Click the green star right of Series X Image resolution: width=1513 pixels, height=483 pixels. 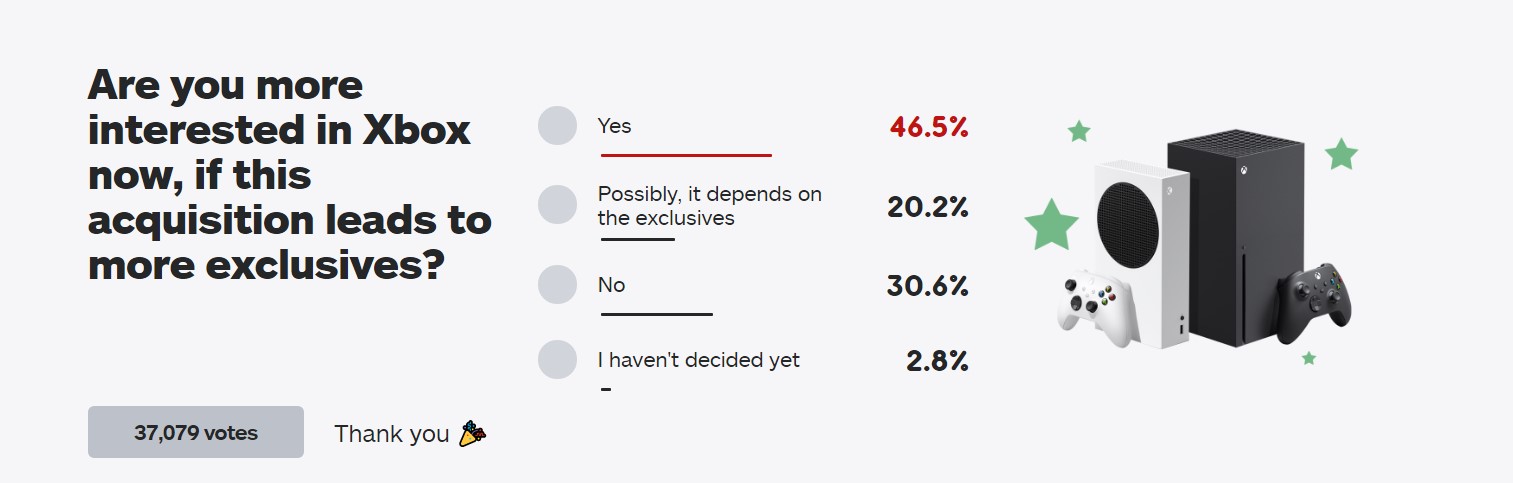[x=1341, y=154]
